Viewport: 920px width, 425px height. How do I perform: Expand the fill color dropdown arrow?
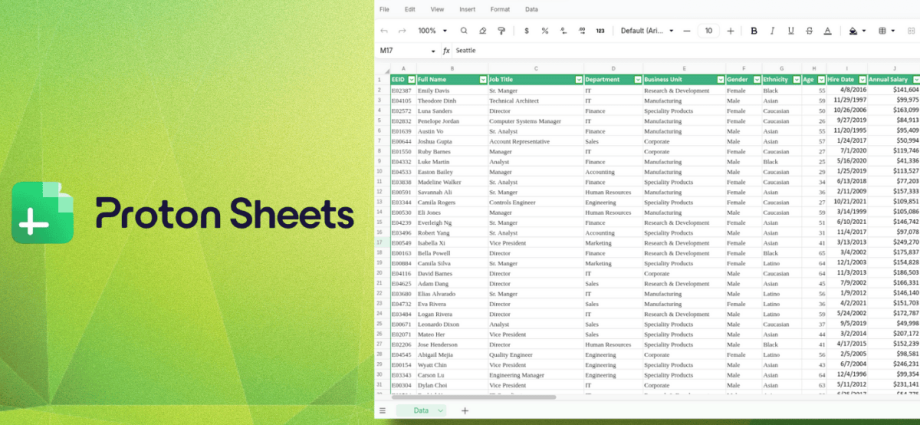pyautogui.click(x=864, y=31)
